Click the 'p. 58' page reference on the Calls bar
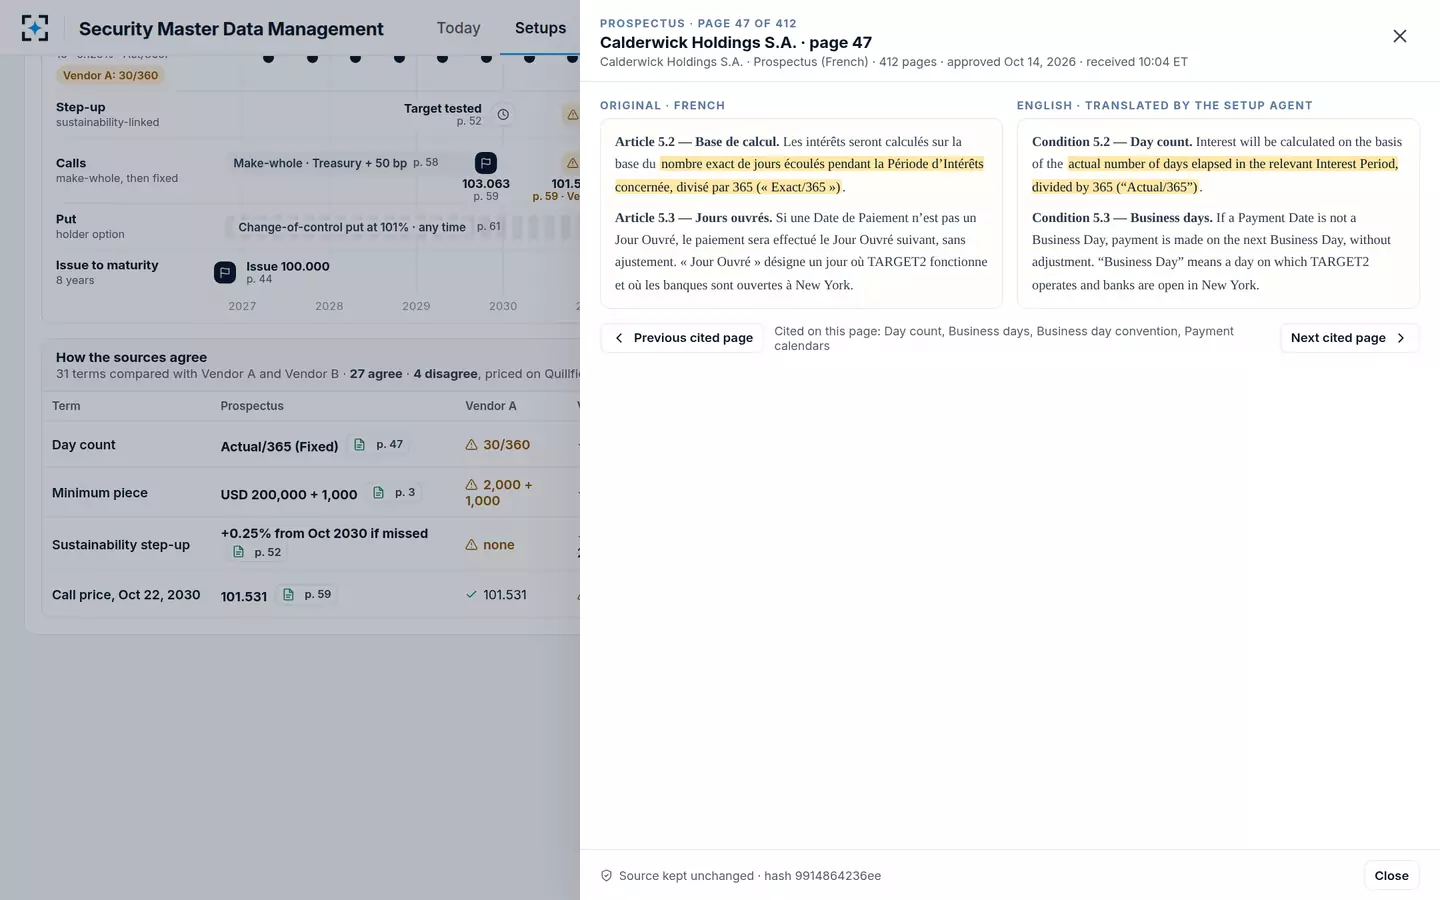This screenshot has height=900, width=1440. [426, 162]
